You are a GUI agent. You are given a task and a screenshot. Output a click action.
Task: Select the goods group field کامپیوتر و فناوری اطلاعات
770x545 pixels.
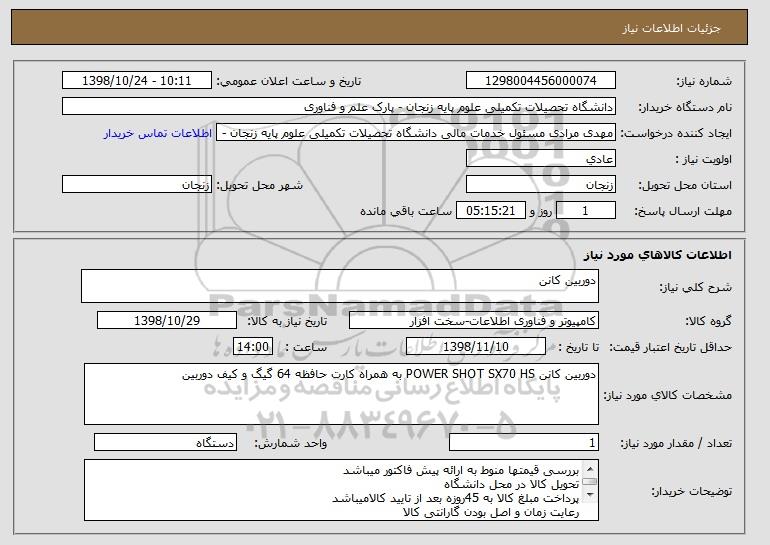pyautogui.click(x=474, y=321)
